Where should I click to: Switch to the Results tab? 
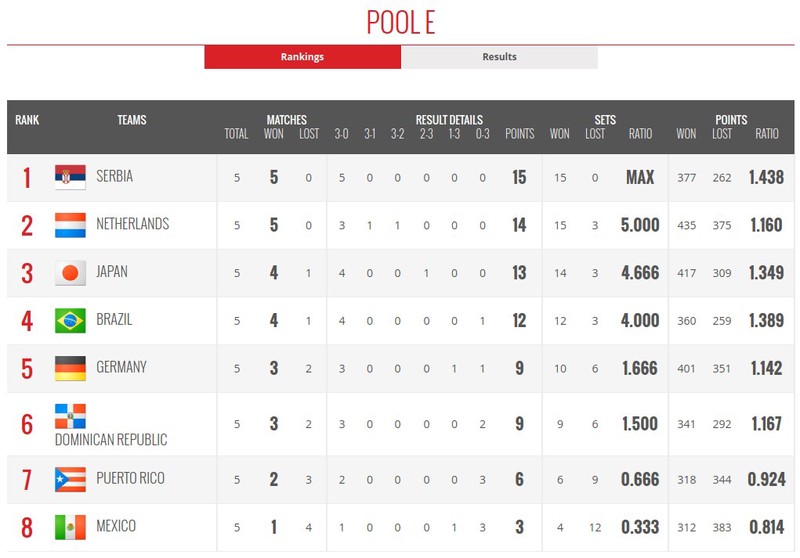point(499,57)
